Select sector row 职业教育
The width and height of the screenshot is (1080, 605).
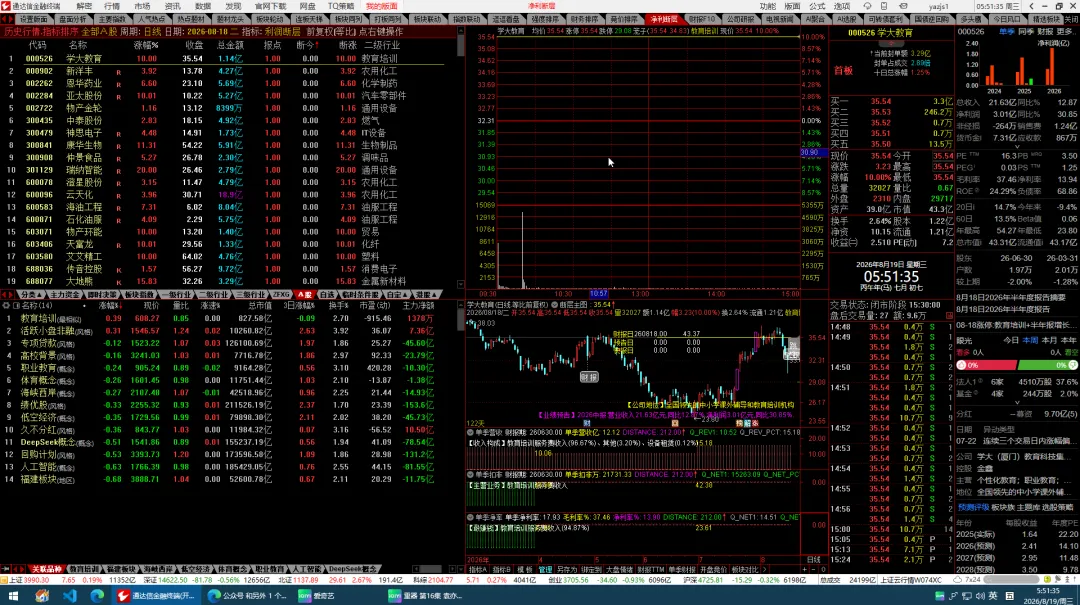coord(227,368)
